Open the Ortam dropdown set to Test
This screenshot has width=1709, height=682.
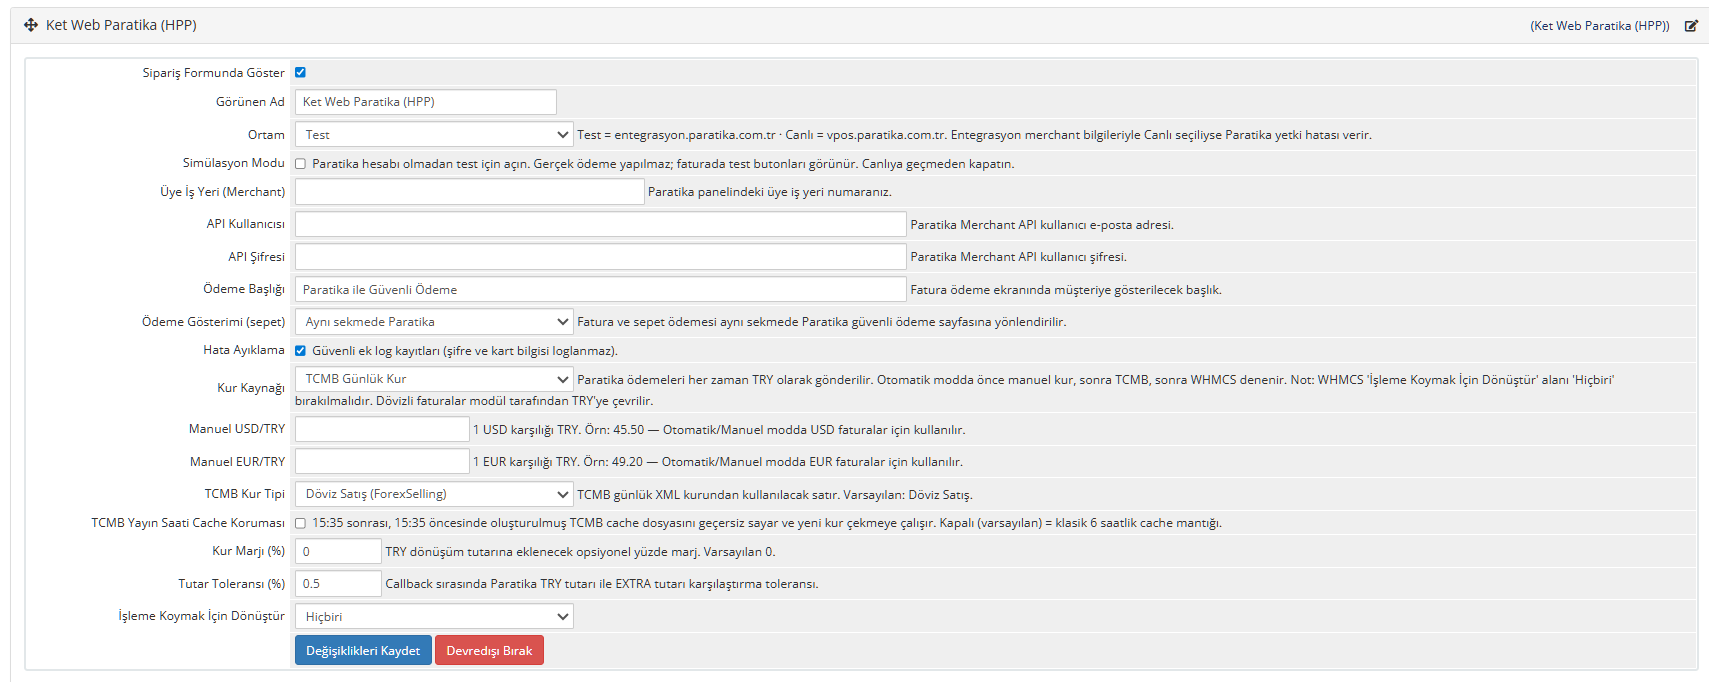434,134
